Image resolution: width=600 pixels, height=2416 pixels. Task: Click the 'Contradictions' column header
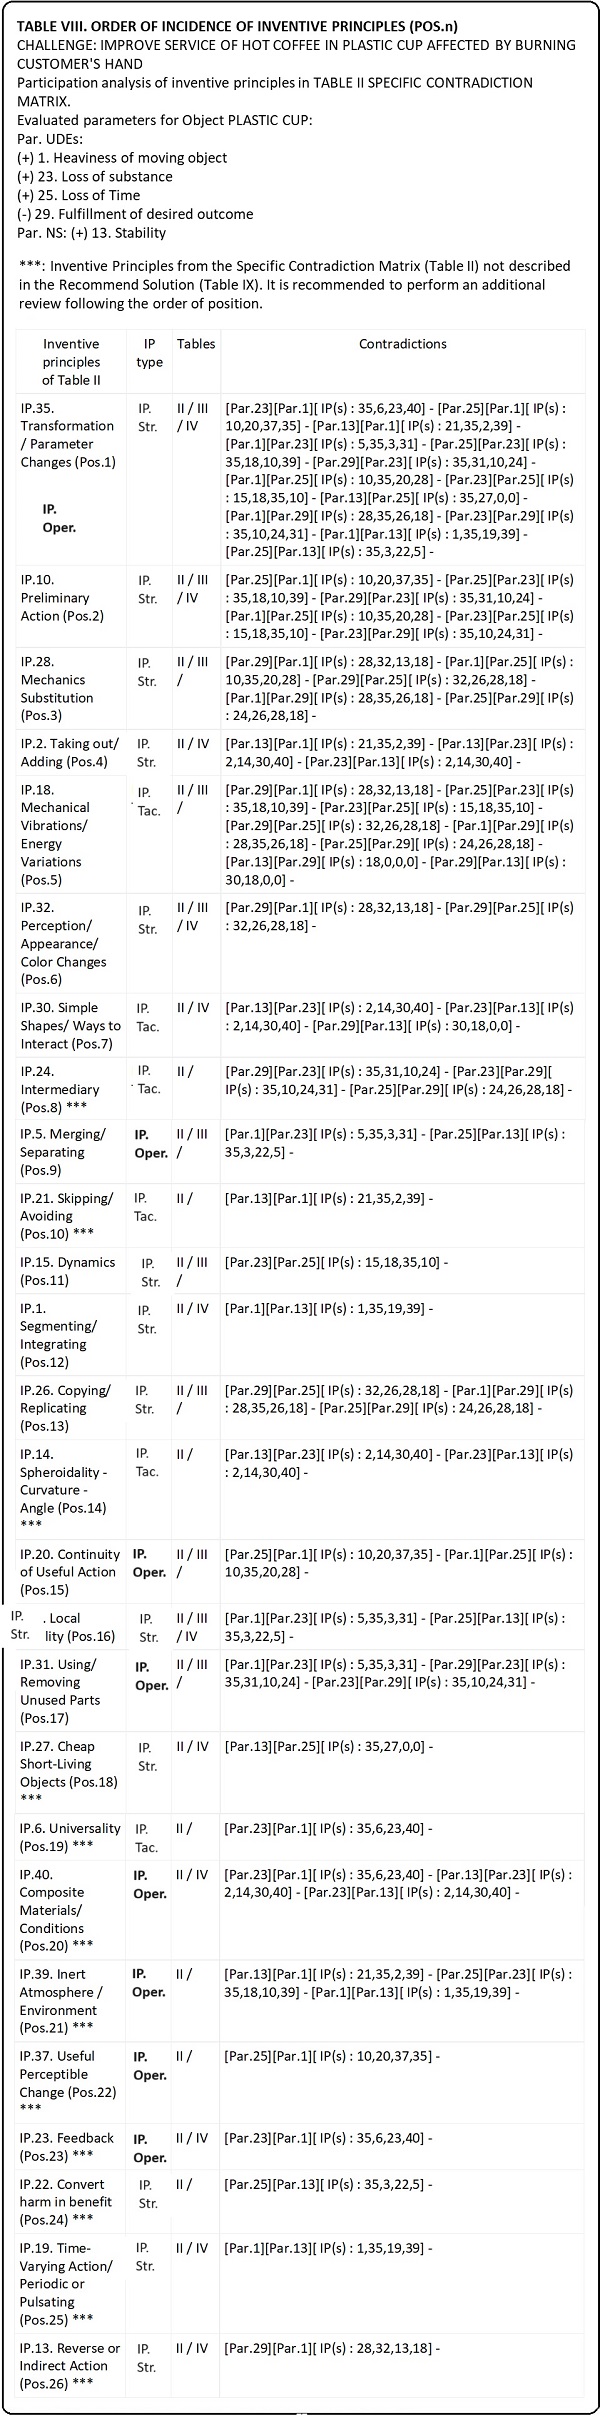click(x=402, y=344)
